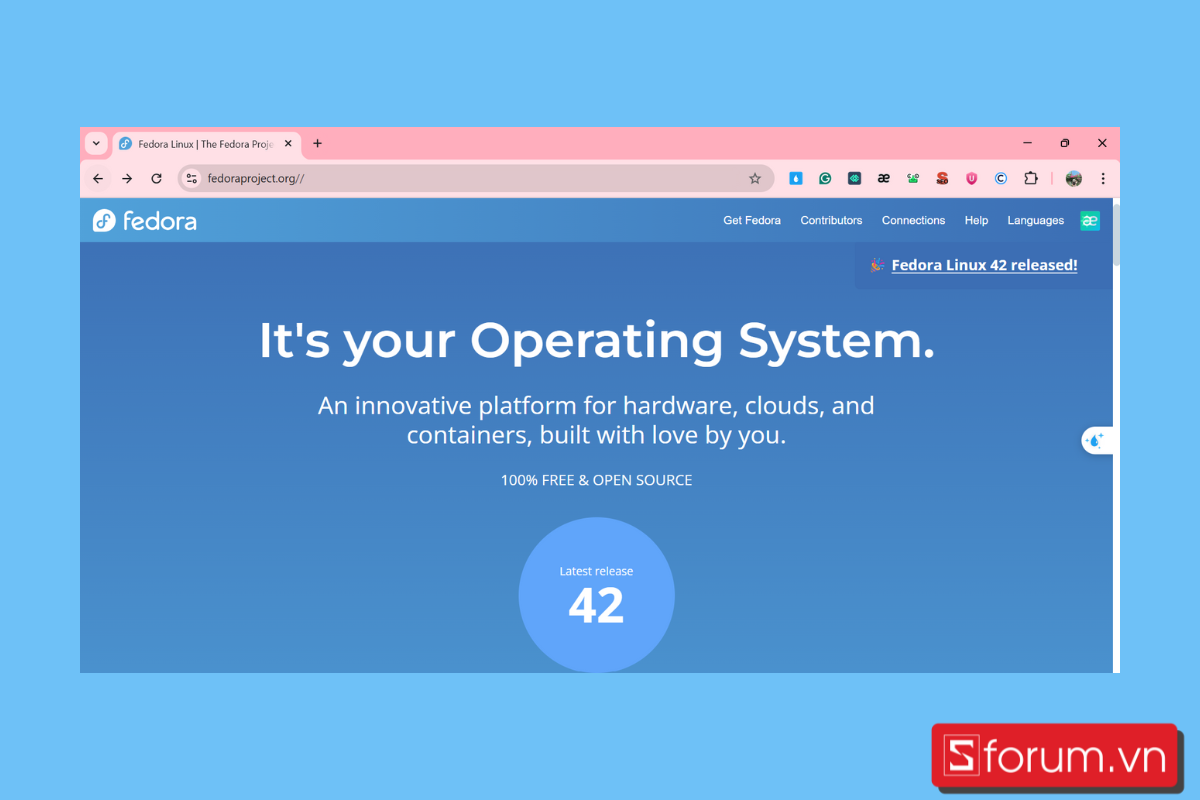Open the Extensions puzzle piece menu
Screen dimensions: 1200x800
1030,178
